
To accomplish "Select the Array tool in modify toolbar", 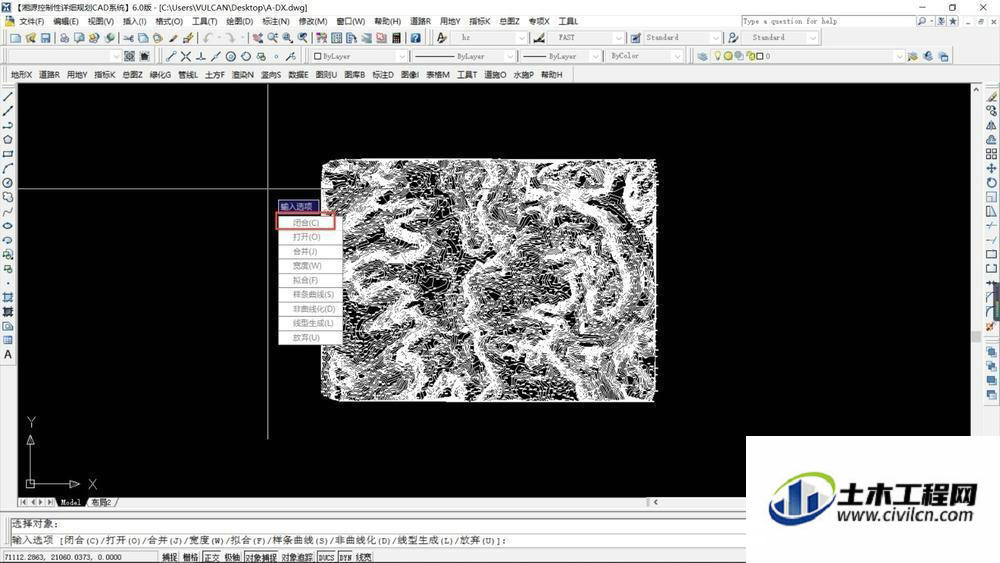I will pos(991,154).
